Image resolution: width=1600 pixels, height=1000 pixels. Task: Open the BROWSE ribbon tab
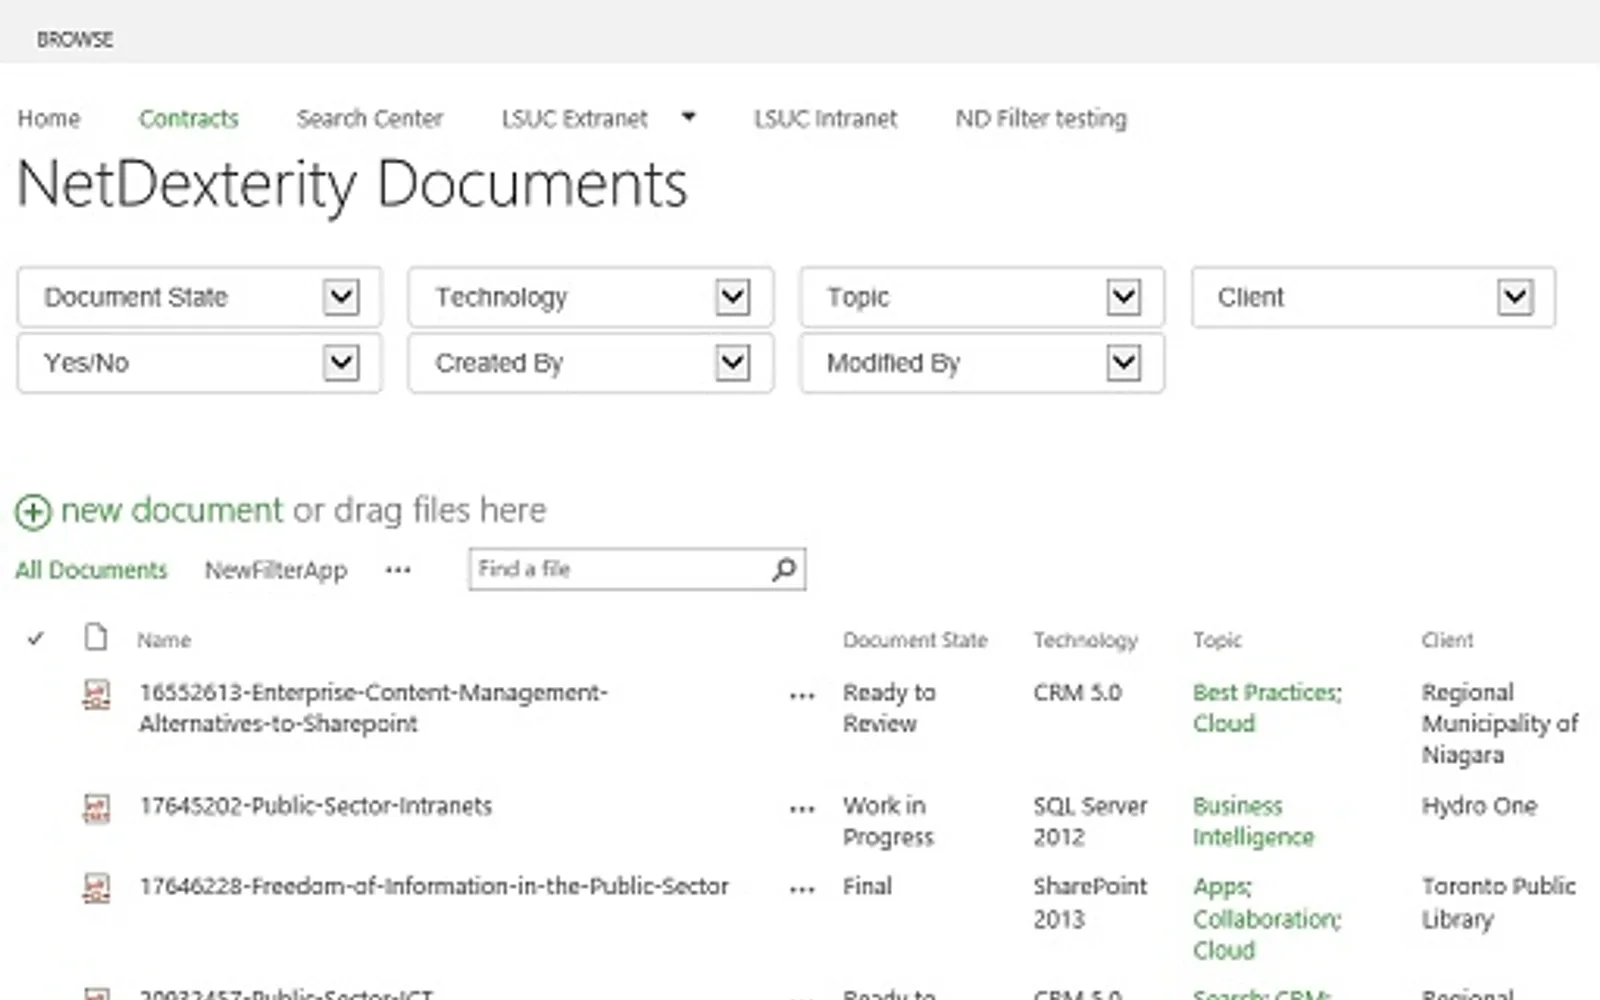(75, 39)
